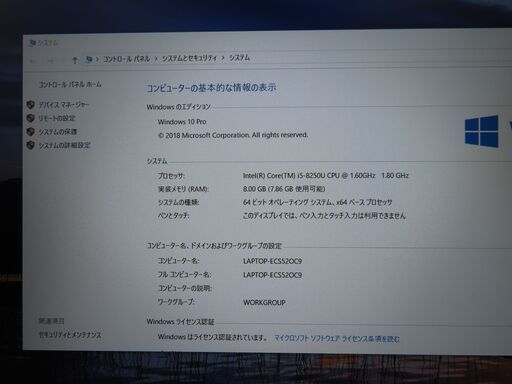512x384 pixels.
Task: Click the 関連項目 label in the sidebar
Action: point(51,321)
